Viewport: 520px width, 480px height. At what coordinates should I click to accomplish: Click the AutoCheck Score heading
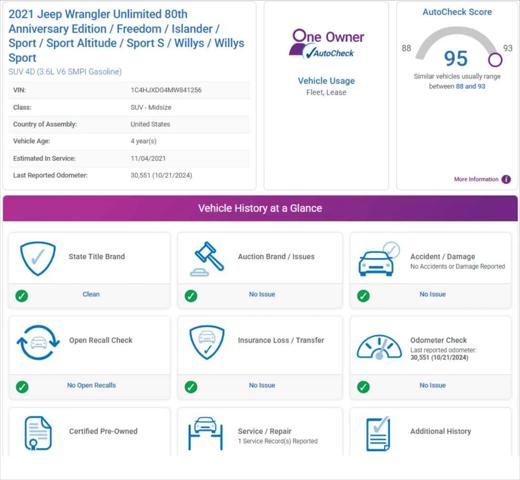click(x=457, y=12)
